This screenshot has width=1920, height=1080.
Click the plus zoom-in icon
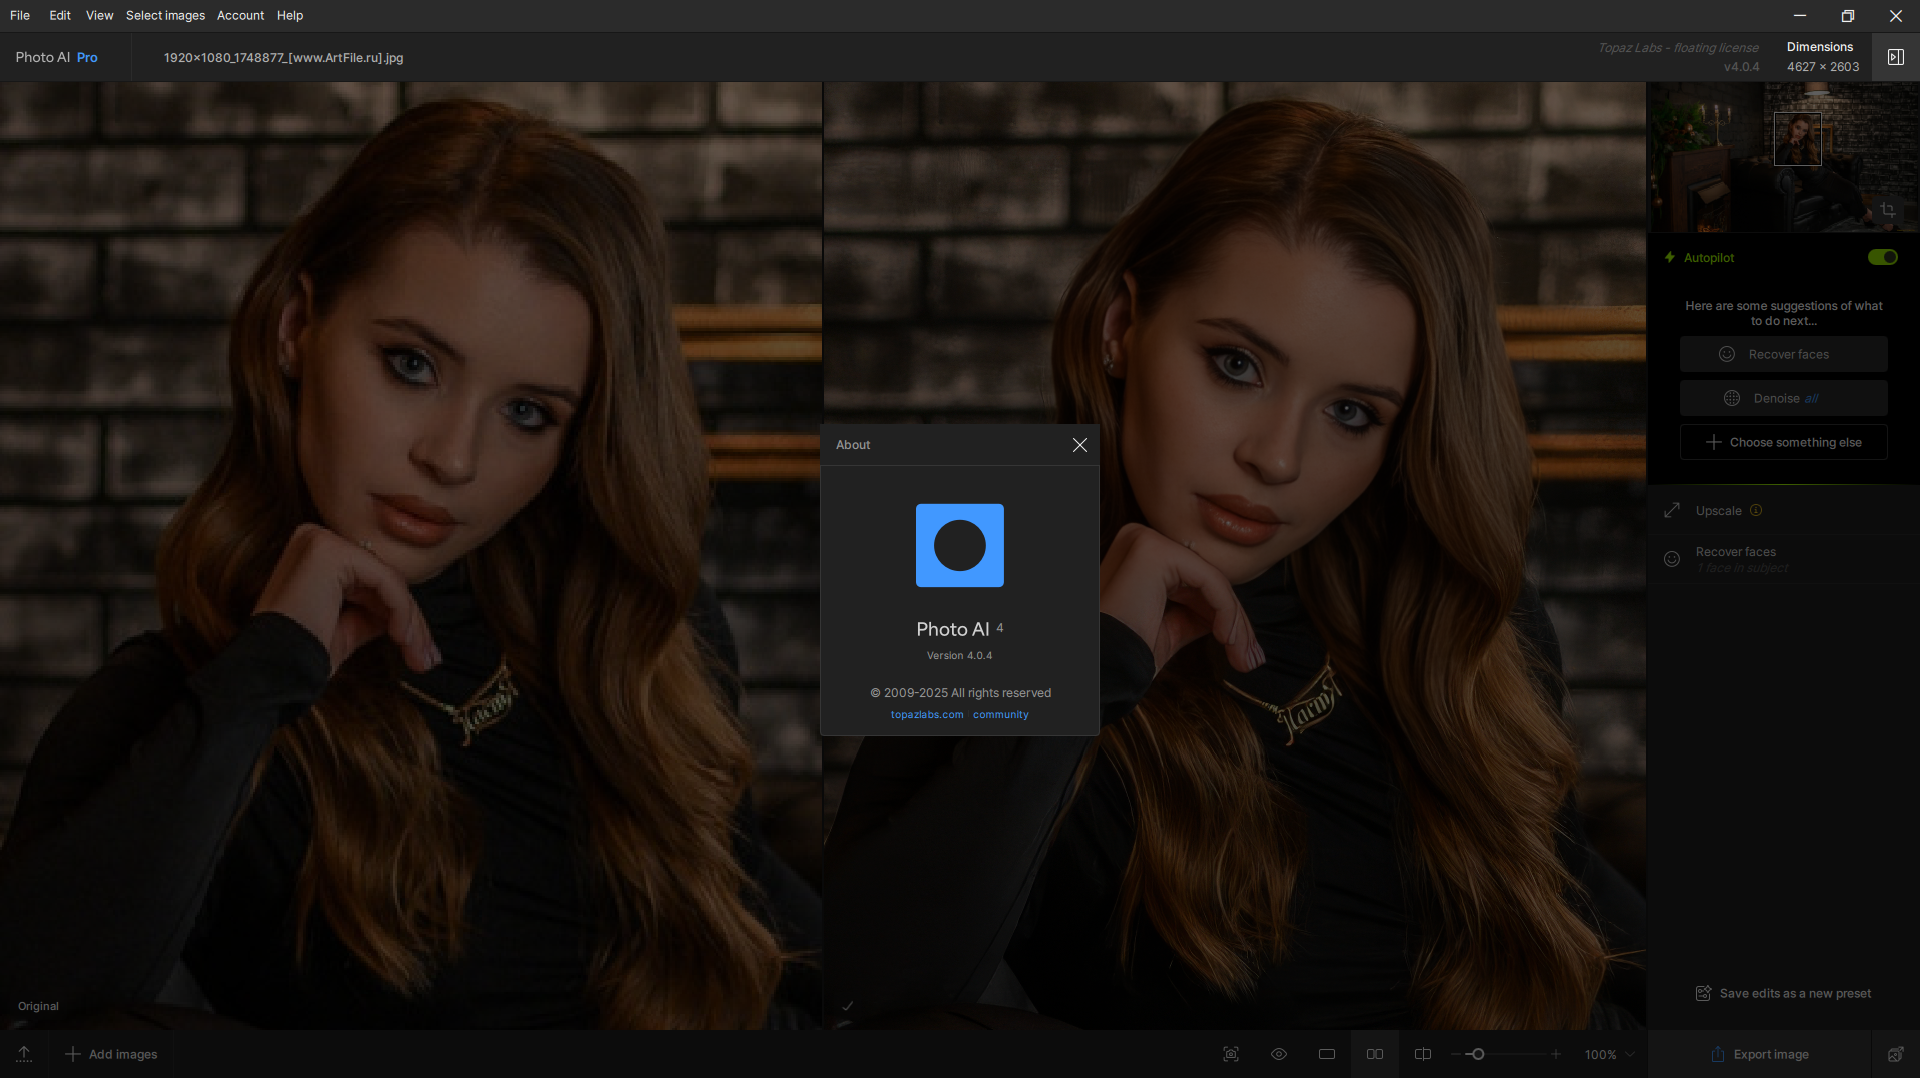point(1556,1054)
